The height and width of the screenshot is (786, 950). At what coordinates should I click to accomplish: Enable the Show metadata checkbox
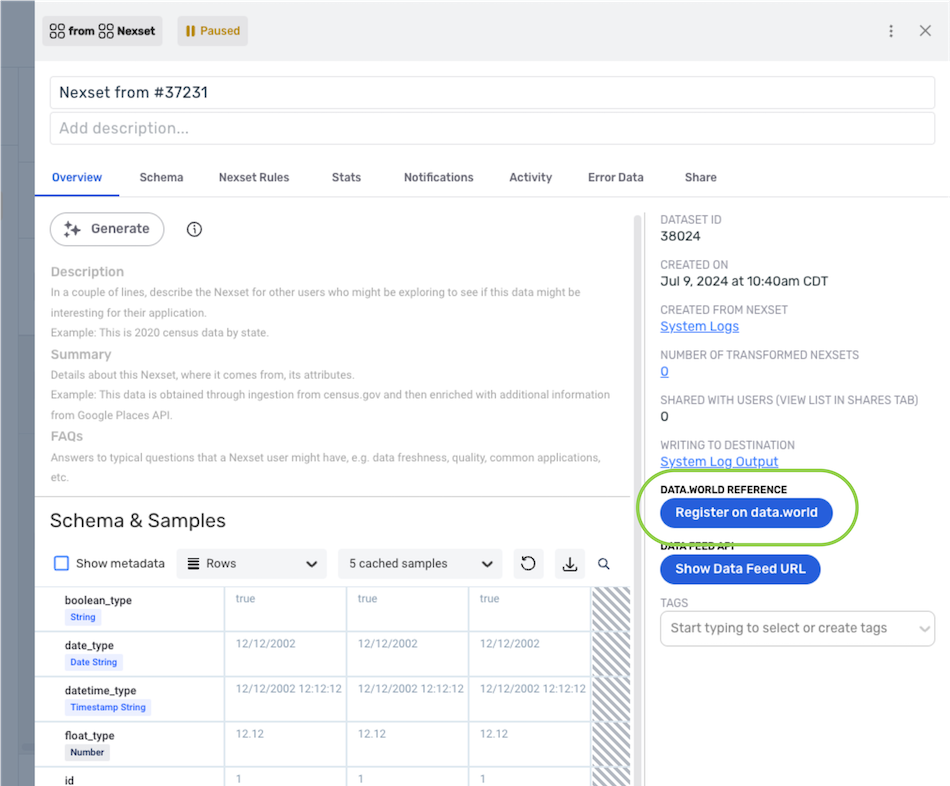pos(61,564)
